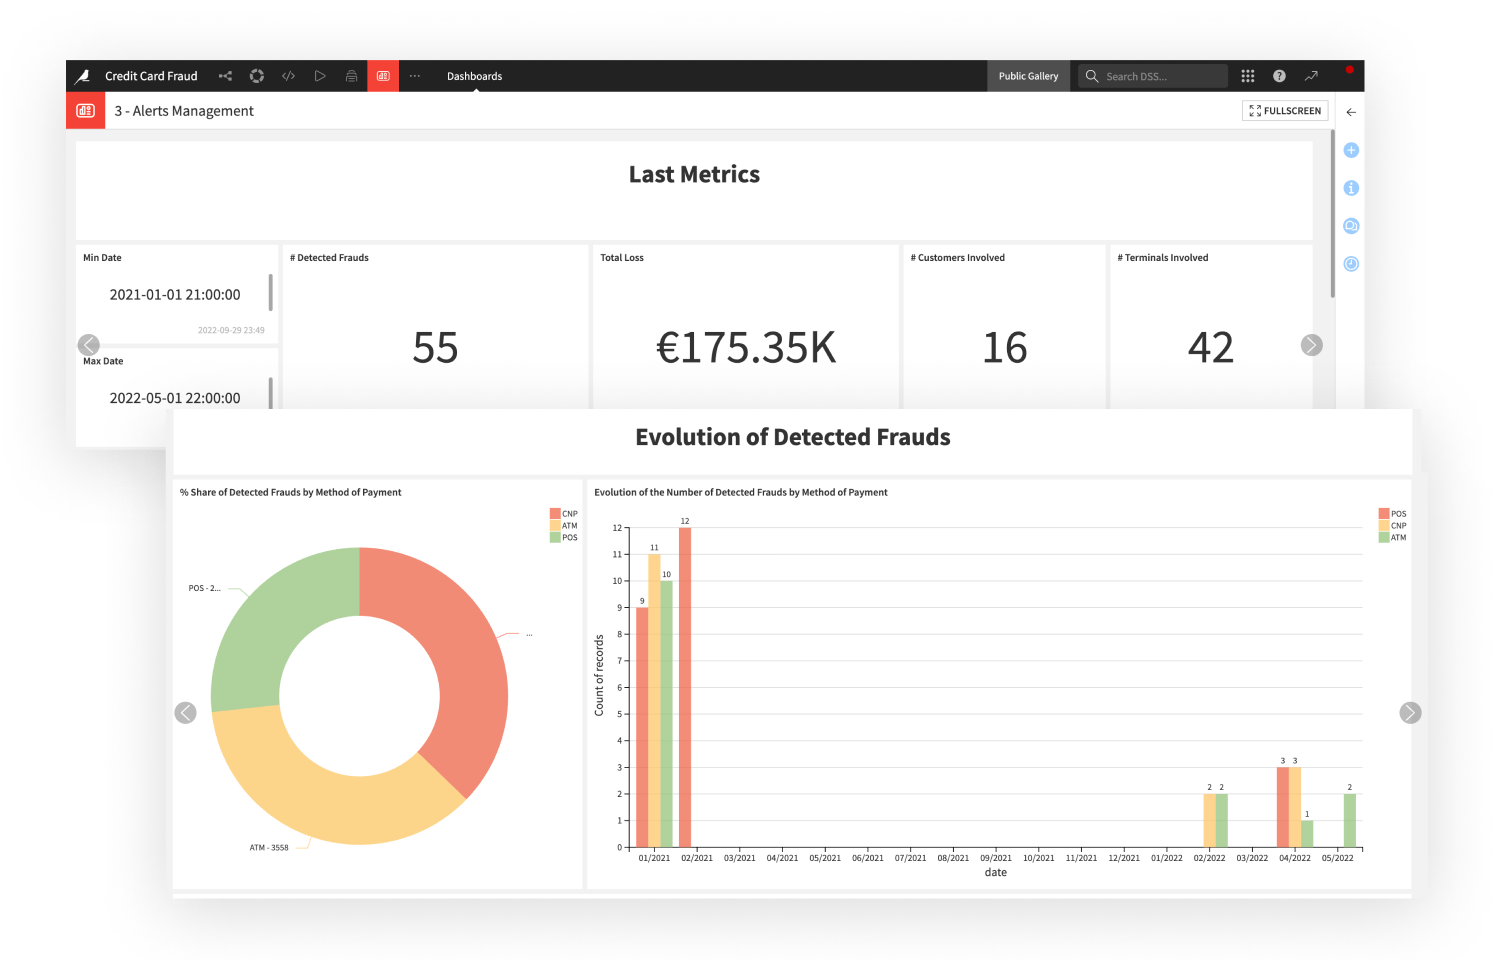Click the active red Dashboards icon
This screenshot has width=1497, height=960.
pos(383,76)
